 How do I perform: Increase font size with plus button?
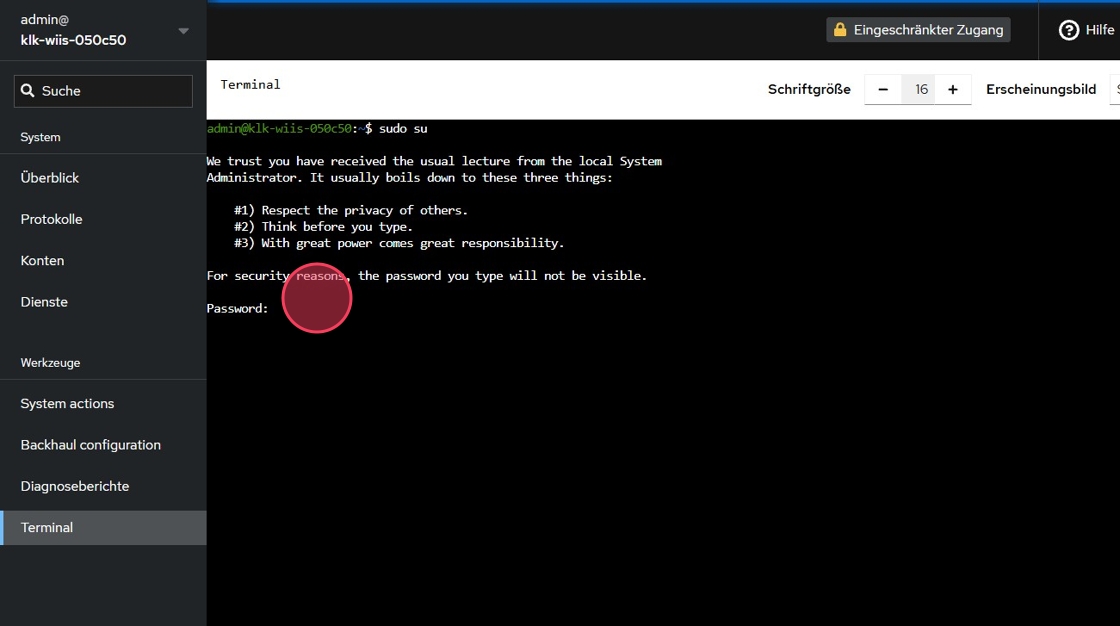point(953,90)
